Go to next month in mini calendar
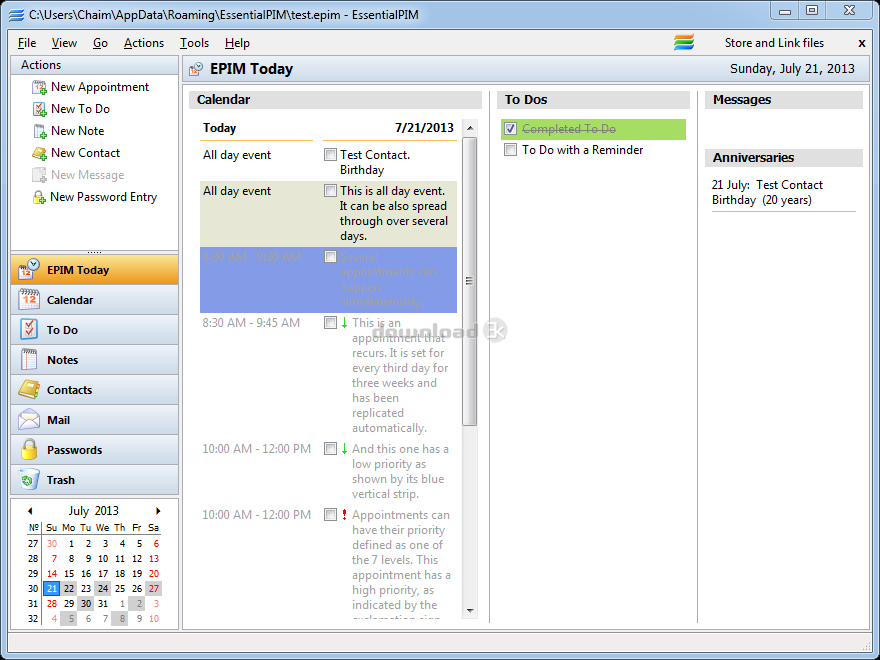Image resolution: width=880 pixels, height=660 pixels. point(158,511)
